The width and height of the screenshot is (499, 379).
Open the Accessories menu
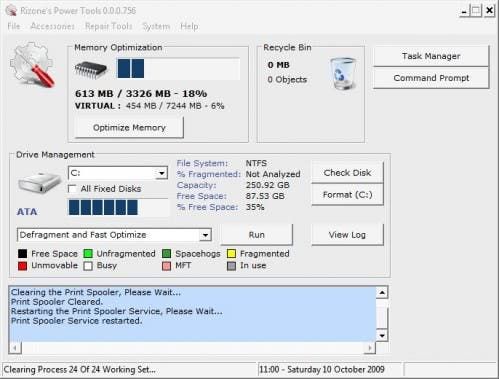52,26
